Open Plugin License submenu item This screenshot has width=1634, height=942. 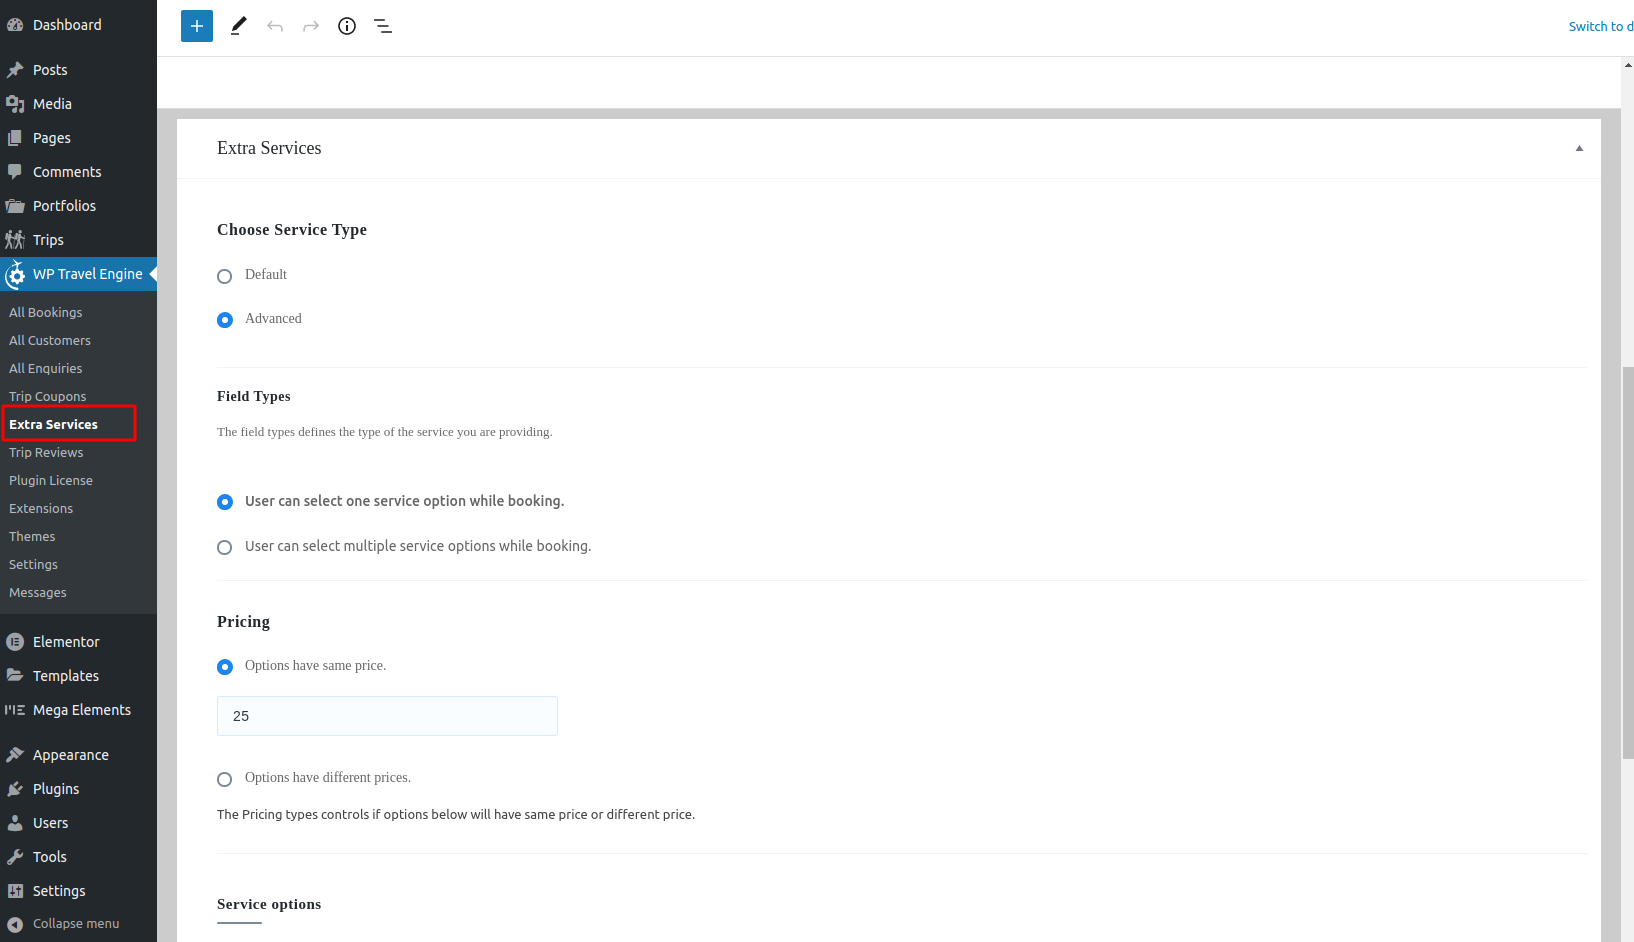51,481
